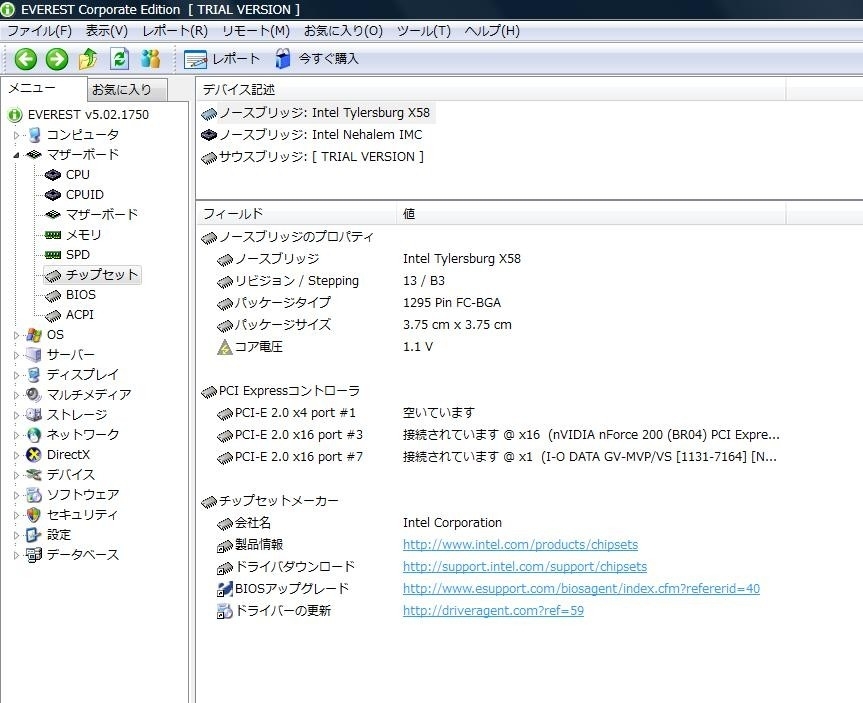Expand the ディスプレイ tree node
This screenshot has height=703, width=863.
click(17, 375)
